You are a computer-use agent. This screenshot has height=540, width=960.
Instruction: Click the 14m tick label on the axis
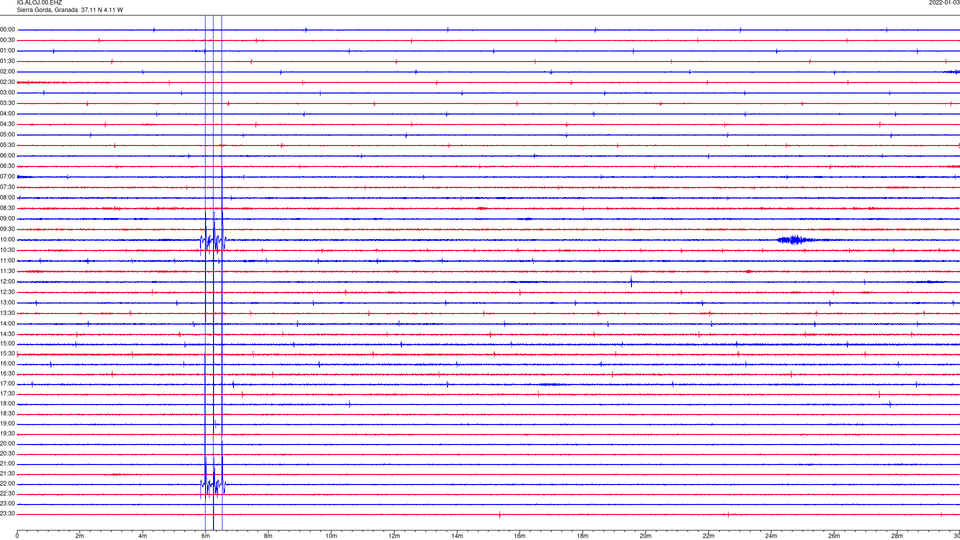tap(457, 536)
